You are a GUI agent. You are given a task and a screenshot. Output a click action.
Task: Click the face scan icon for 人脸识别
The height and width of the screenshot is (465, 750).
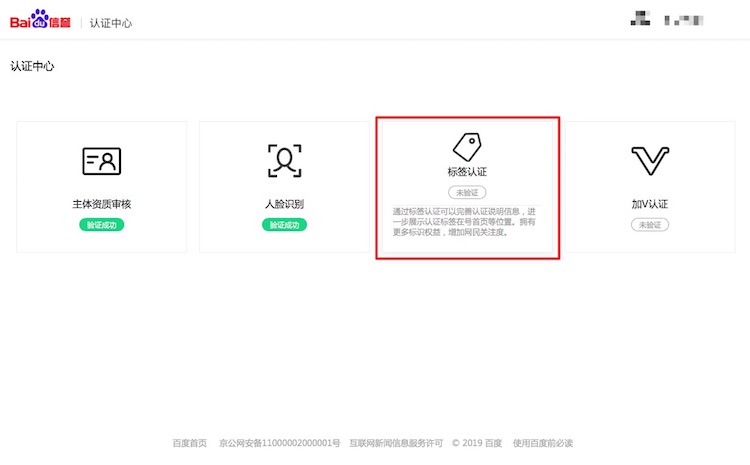point(284,160)
